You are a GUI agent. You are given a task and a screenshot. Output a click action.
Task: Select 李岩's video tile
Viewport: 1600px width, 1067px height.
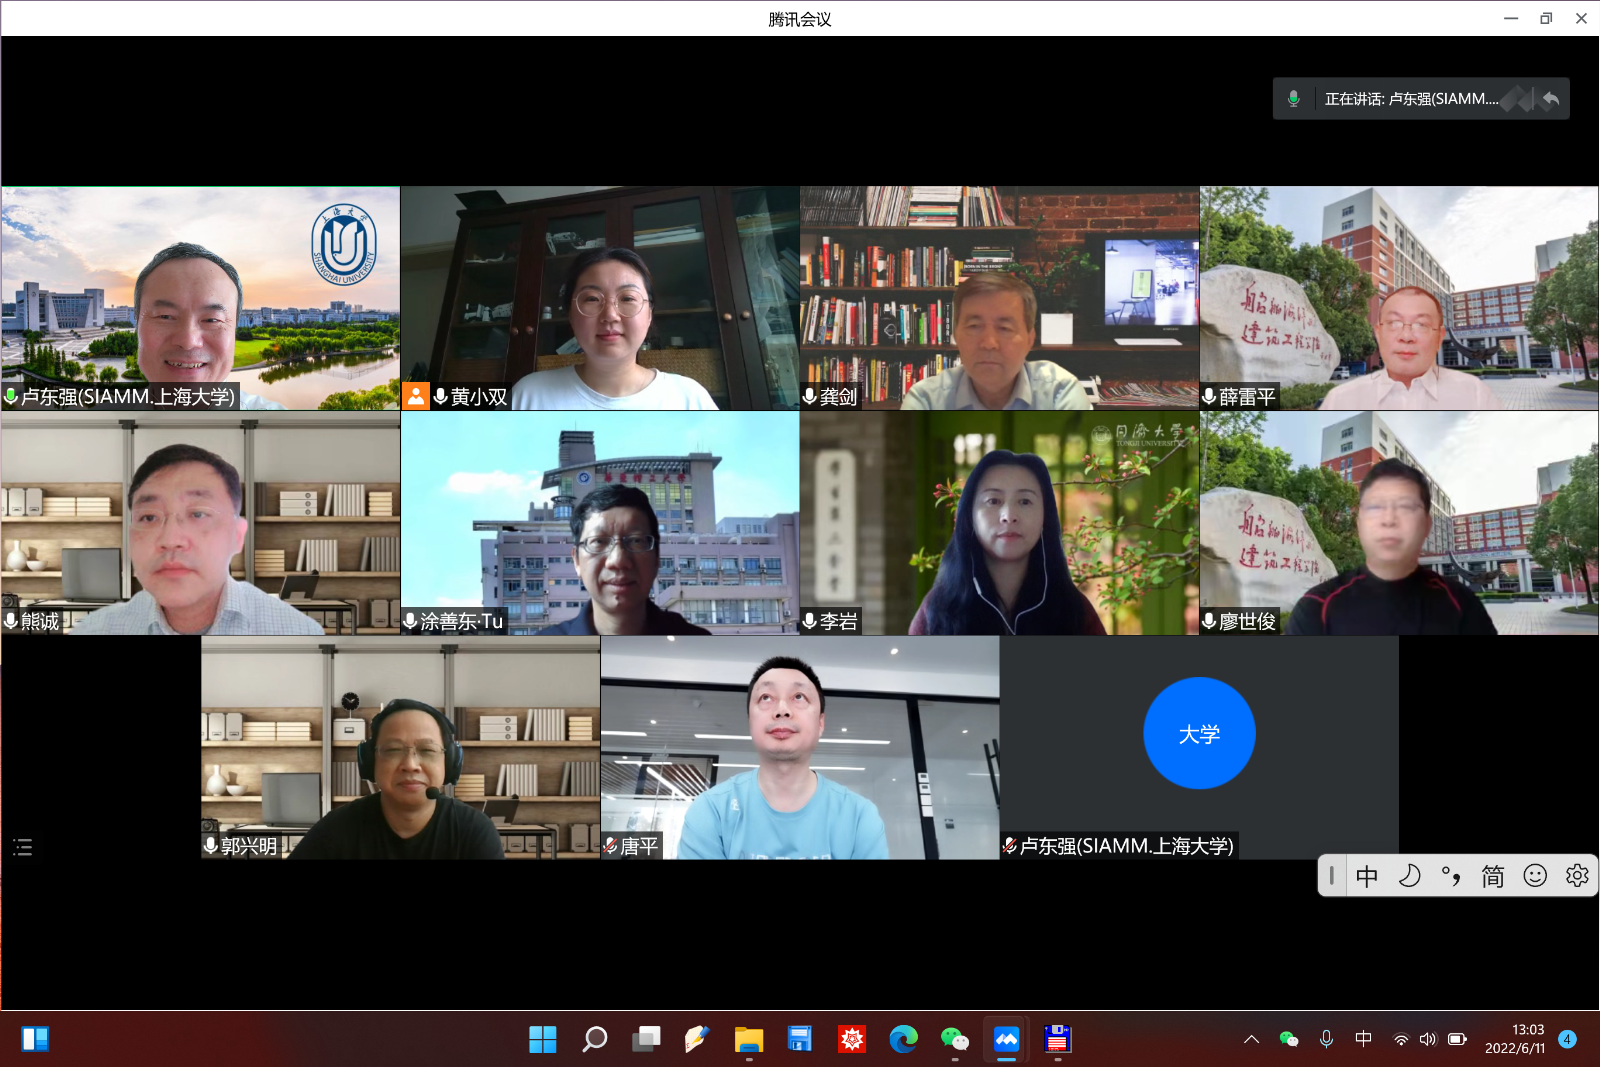click(1000, 523)
